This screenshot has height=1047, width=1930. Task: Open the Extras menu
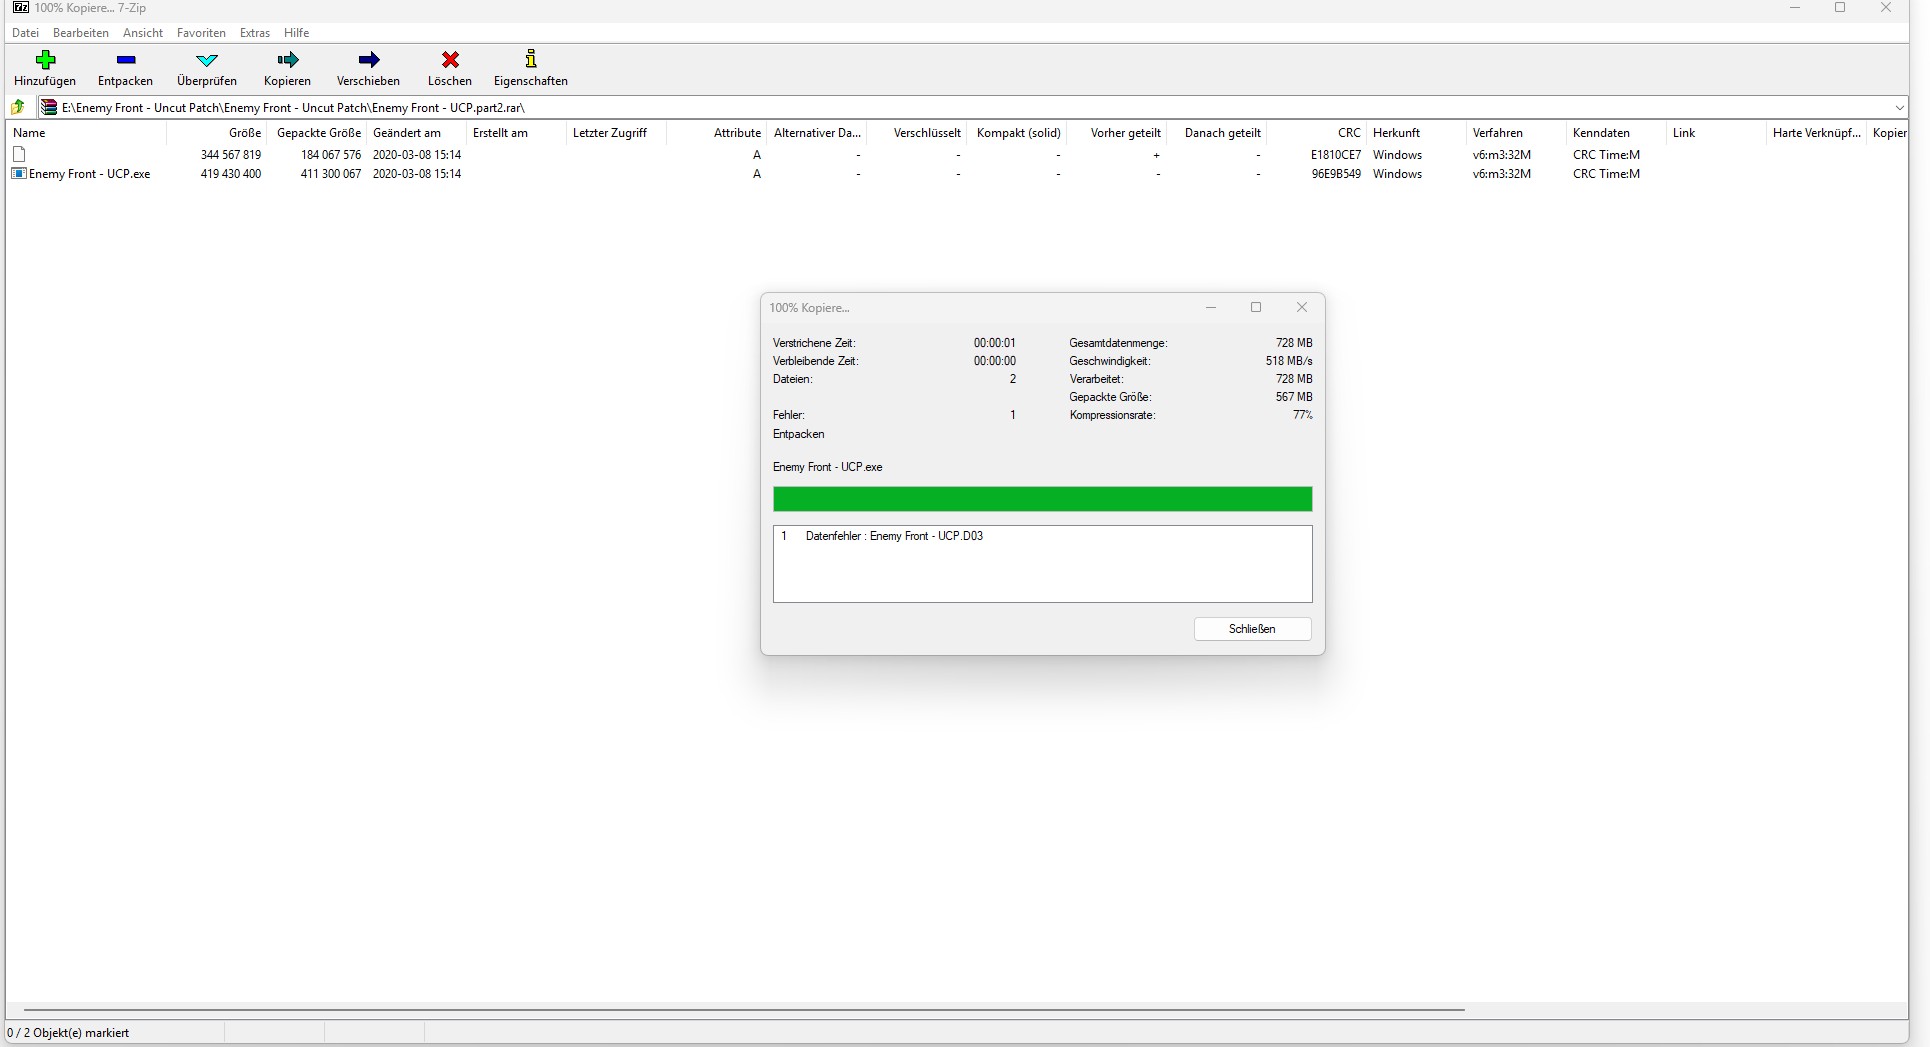[x=255, y=33]
